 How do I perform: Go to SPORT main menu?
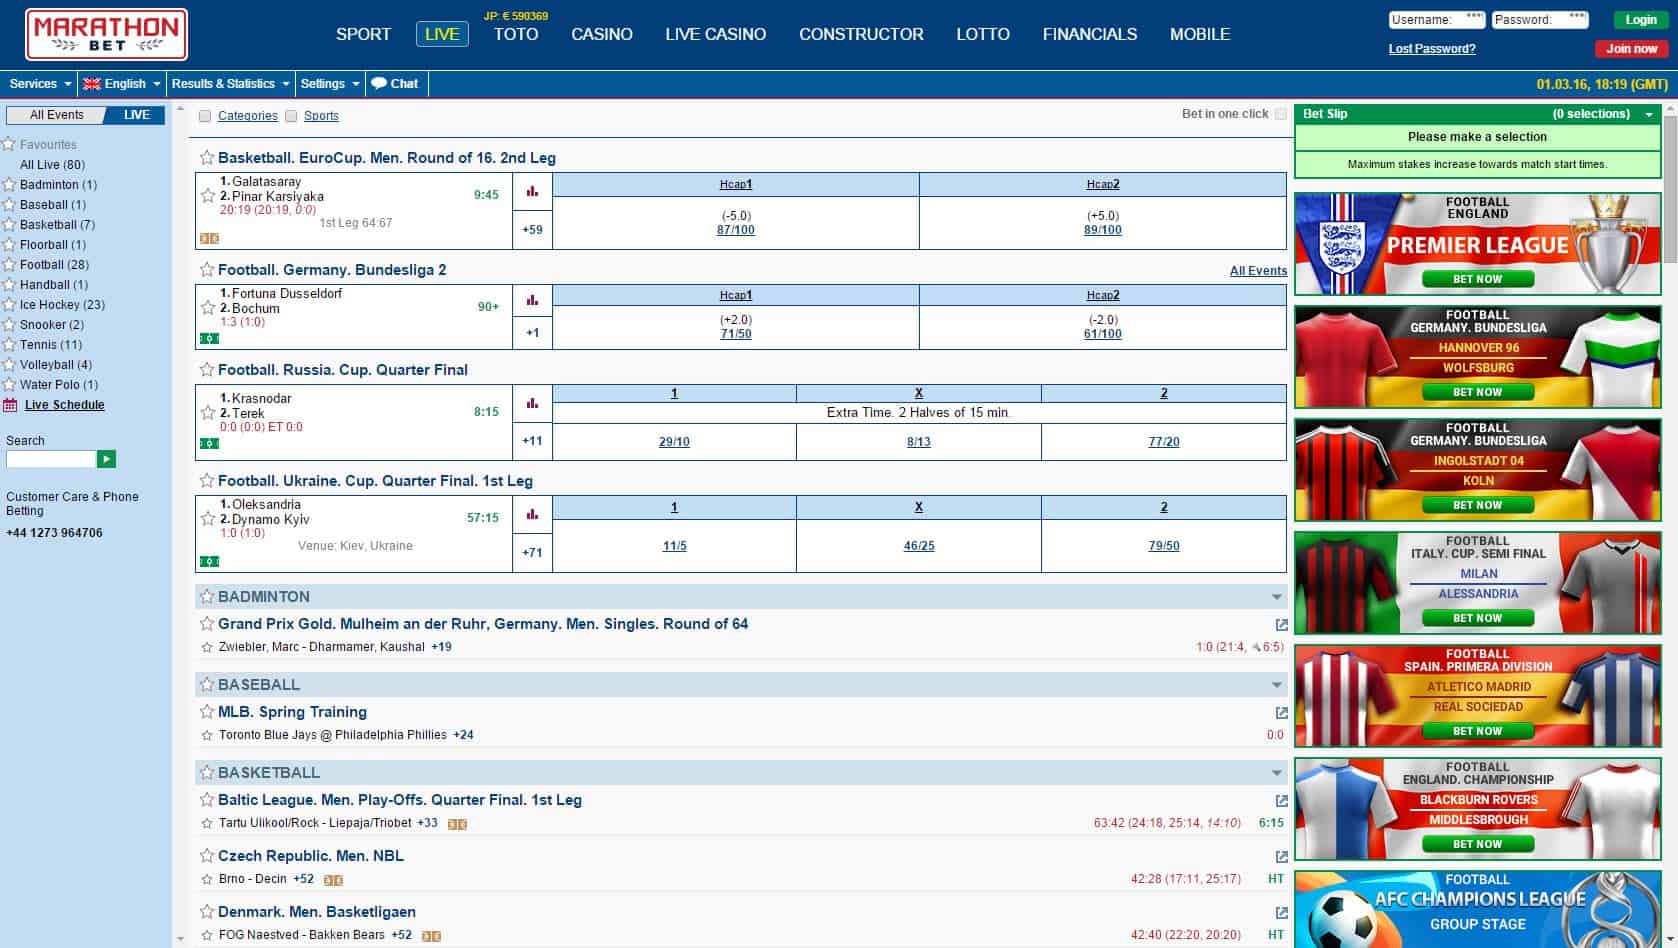(x=363, y=34)
